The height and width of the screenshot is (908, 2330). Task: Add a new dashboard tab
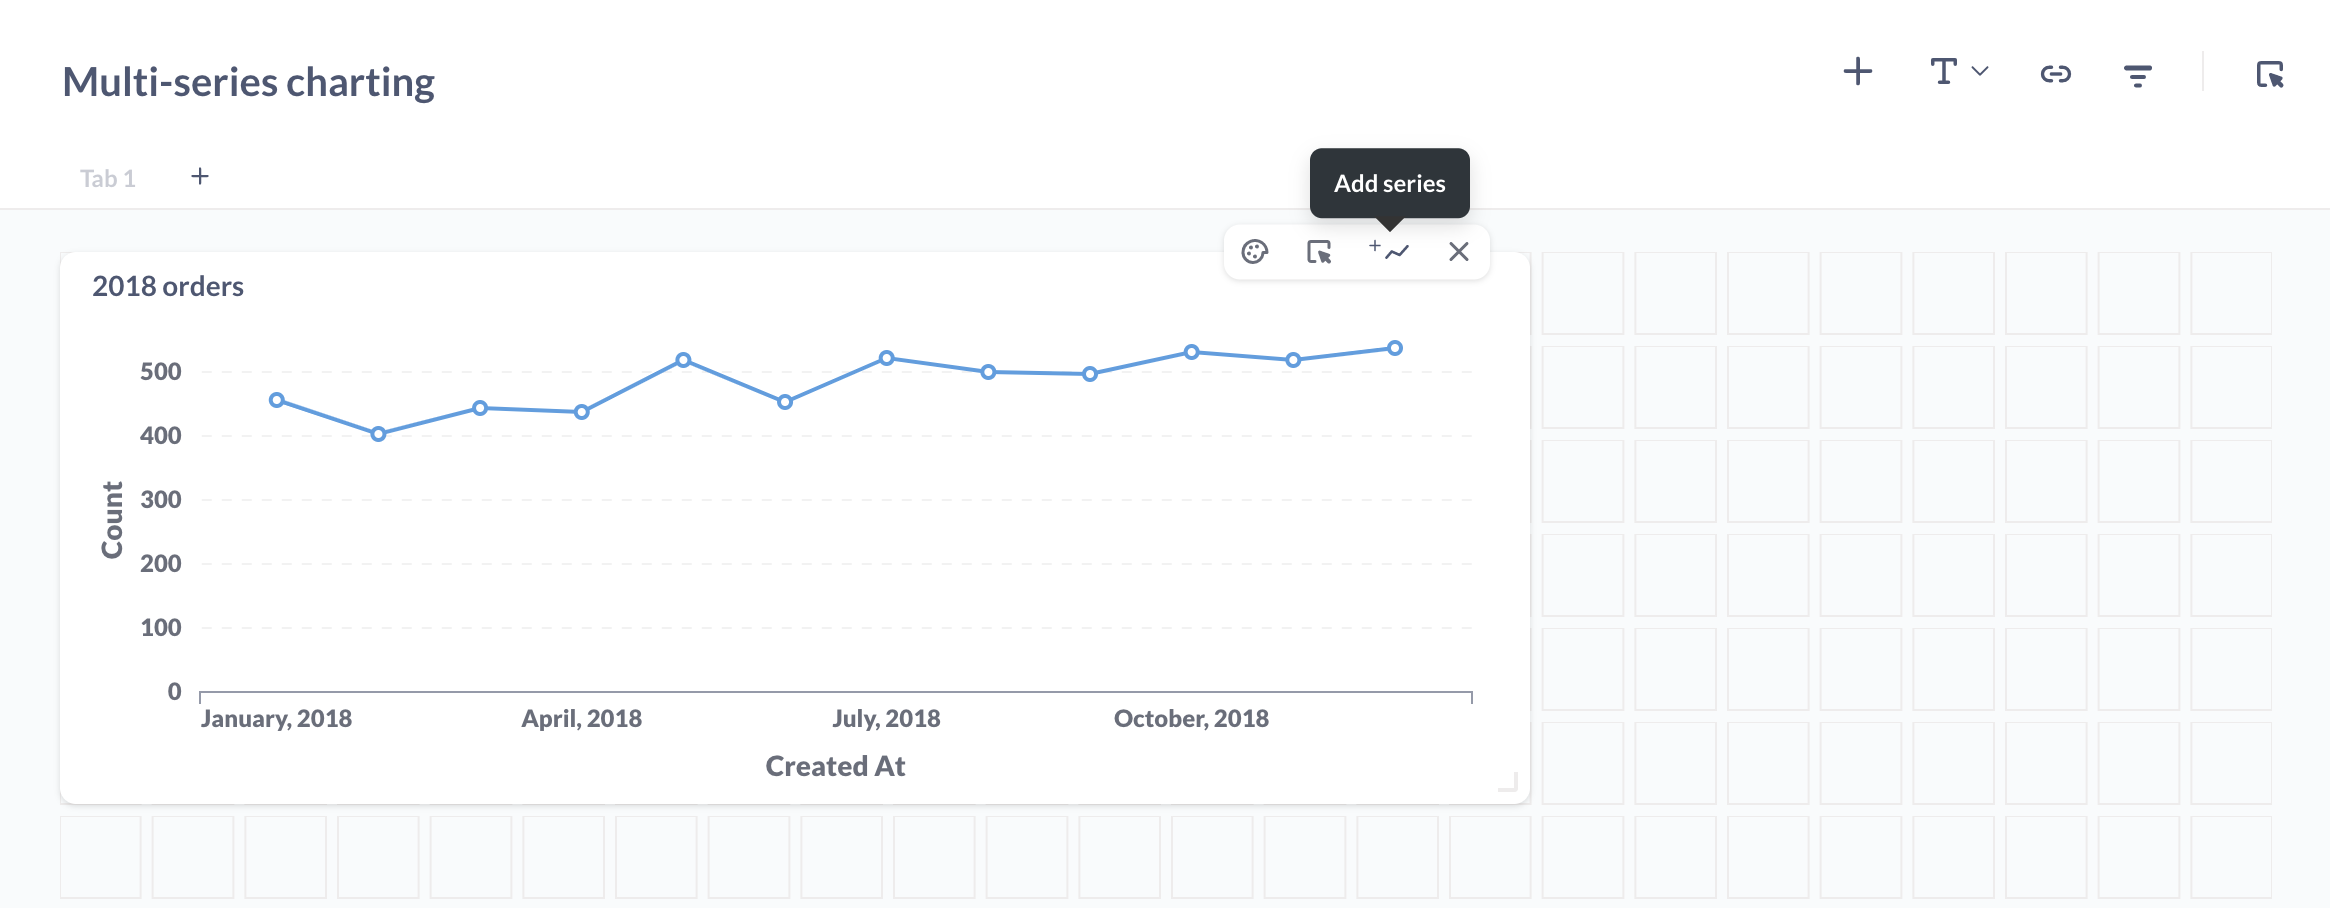[x=200, y=177]
